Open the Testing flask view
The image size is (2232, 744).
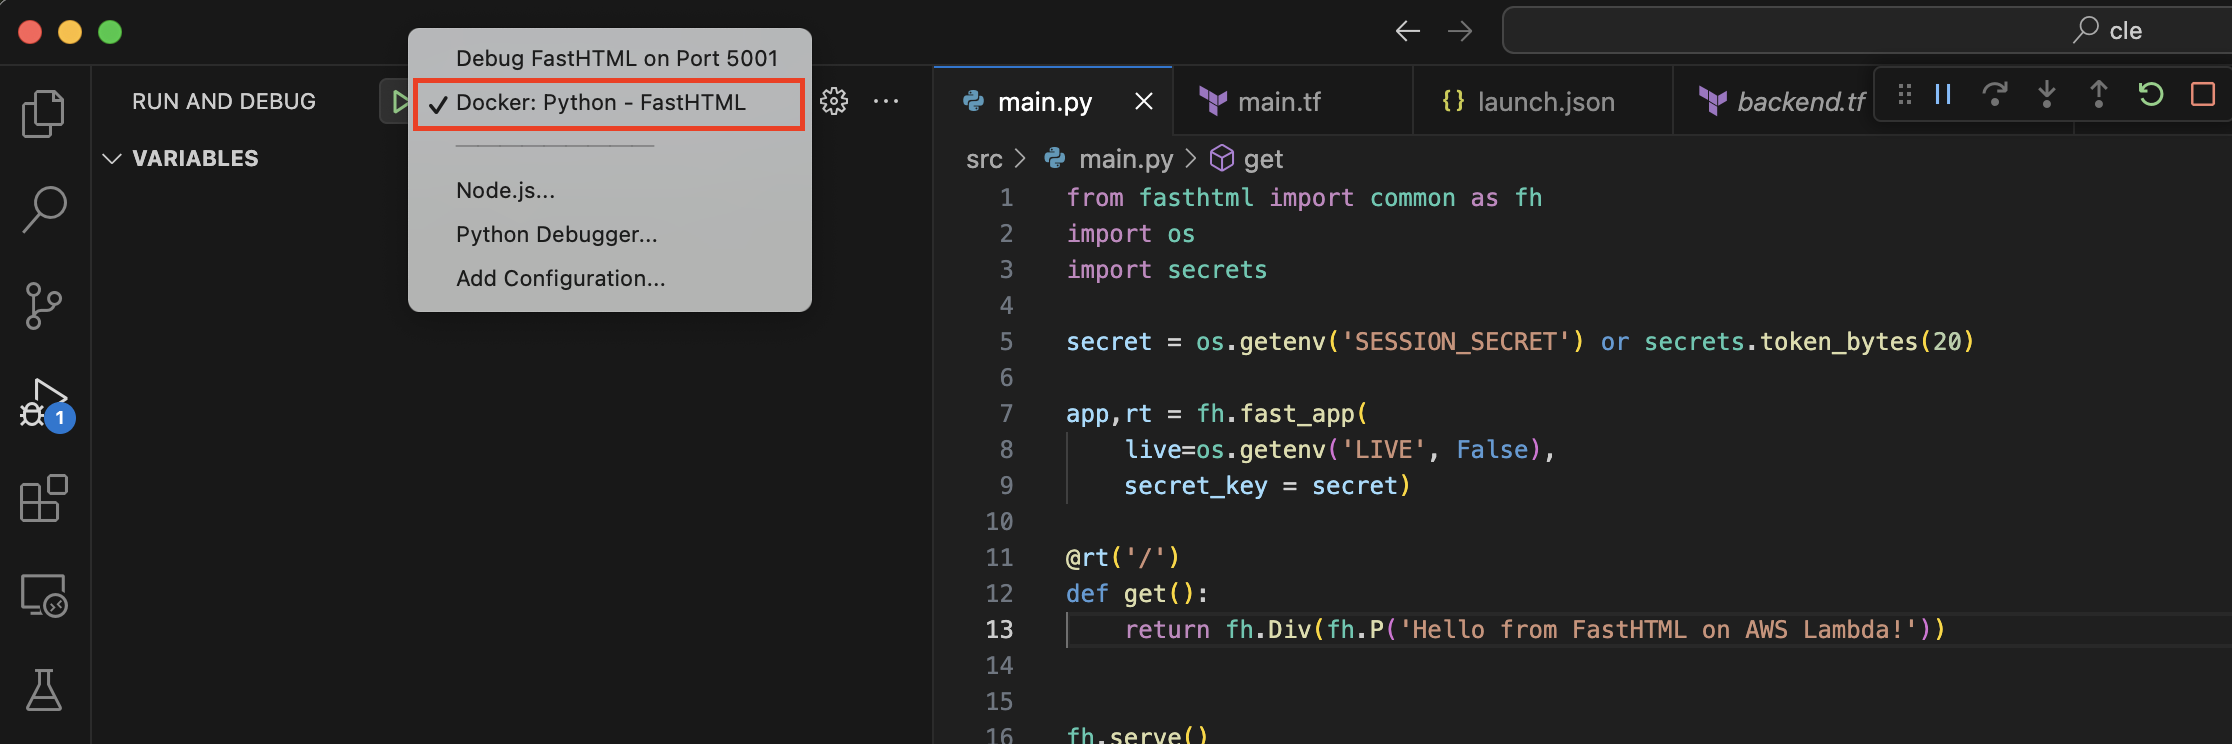43,690
